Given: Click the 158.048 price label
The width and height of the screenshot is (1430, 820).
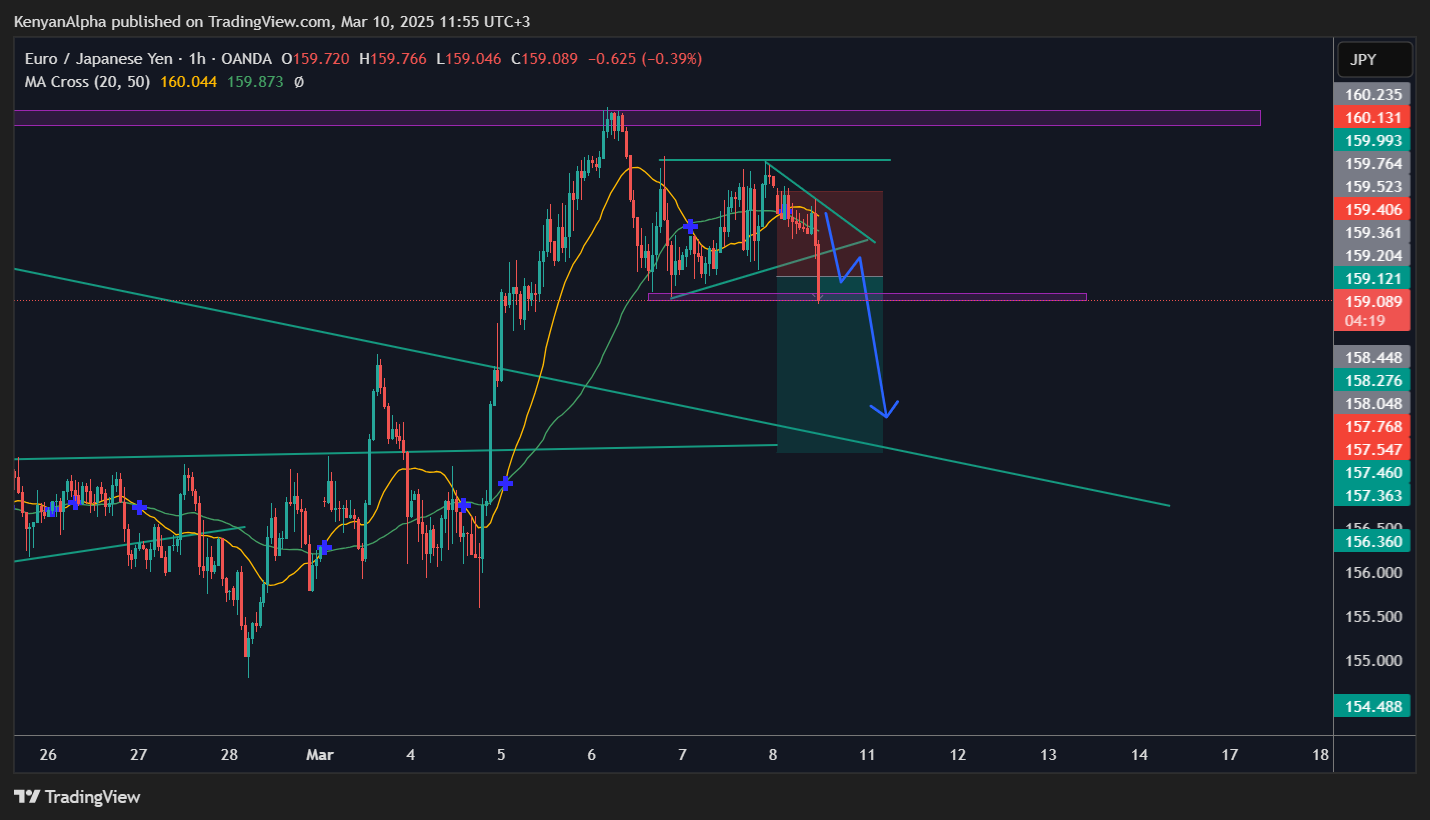Looking at the screenshot, I should click(x=1373, y=403).
